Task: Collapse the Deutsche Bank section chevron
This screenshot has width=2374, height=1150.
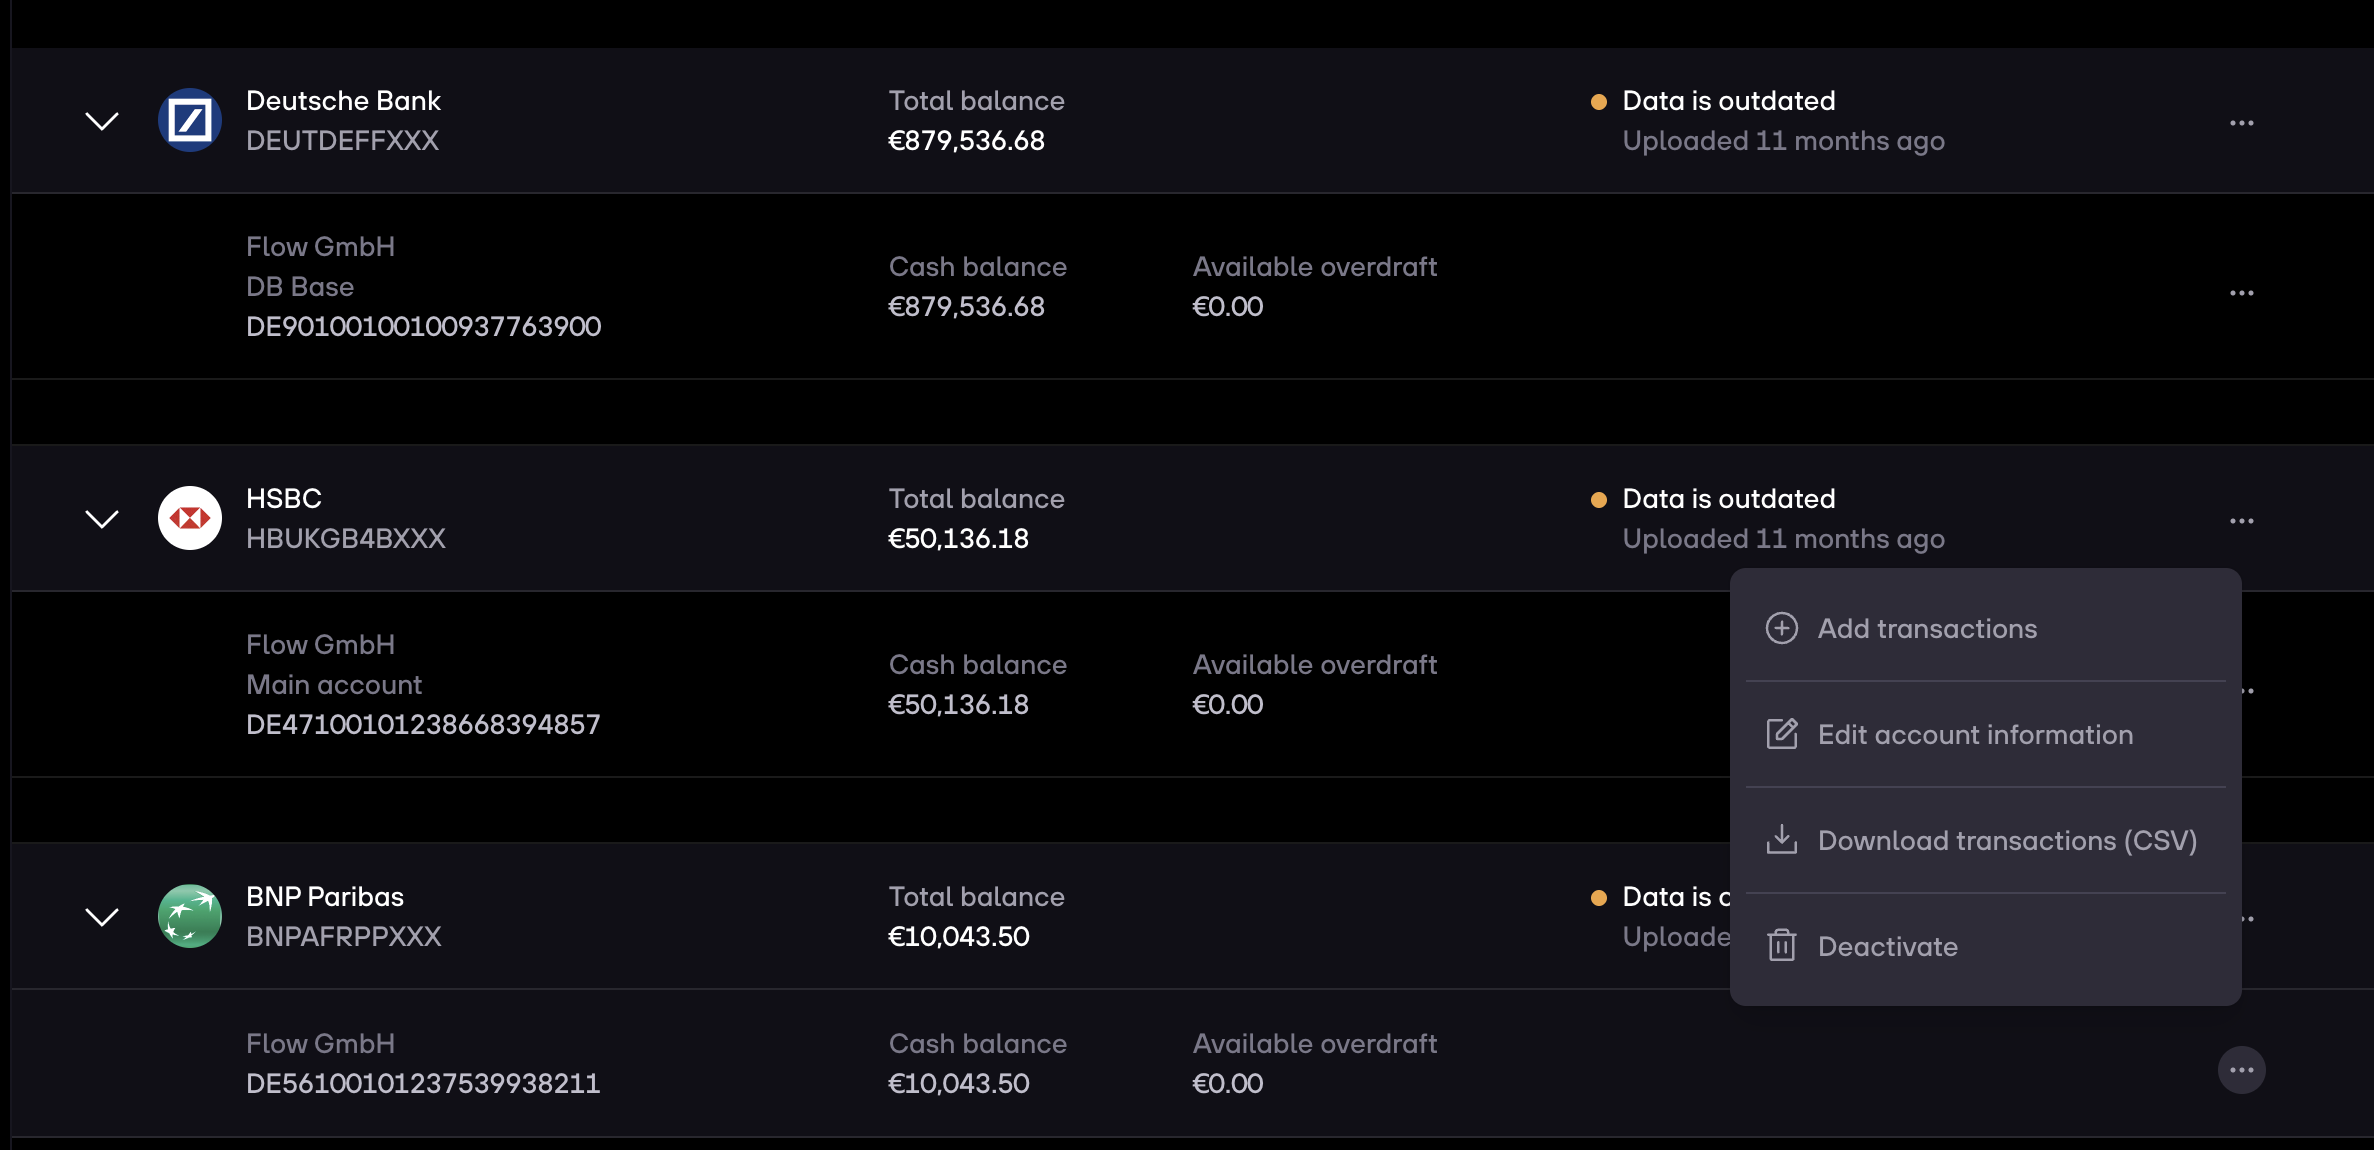Action: click(102, 121)
